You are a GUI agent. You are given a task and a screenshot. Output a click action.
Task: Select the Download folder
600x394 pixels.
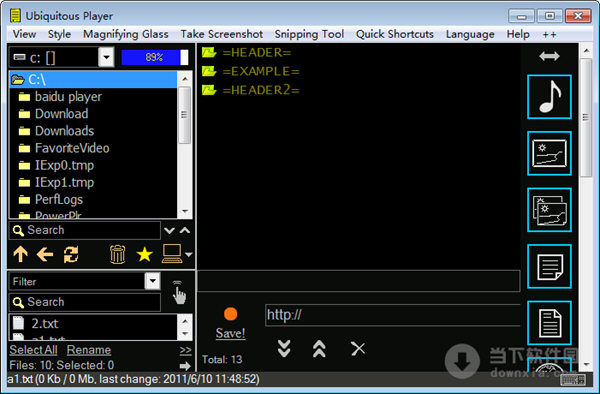53,114
